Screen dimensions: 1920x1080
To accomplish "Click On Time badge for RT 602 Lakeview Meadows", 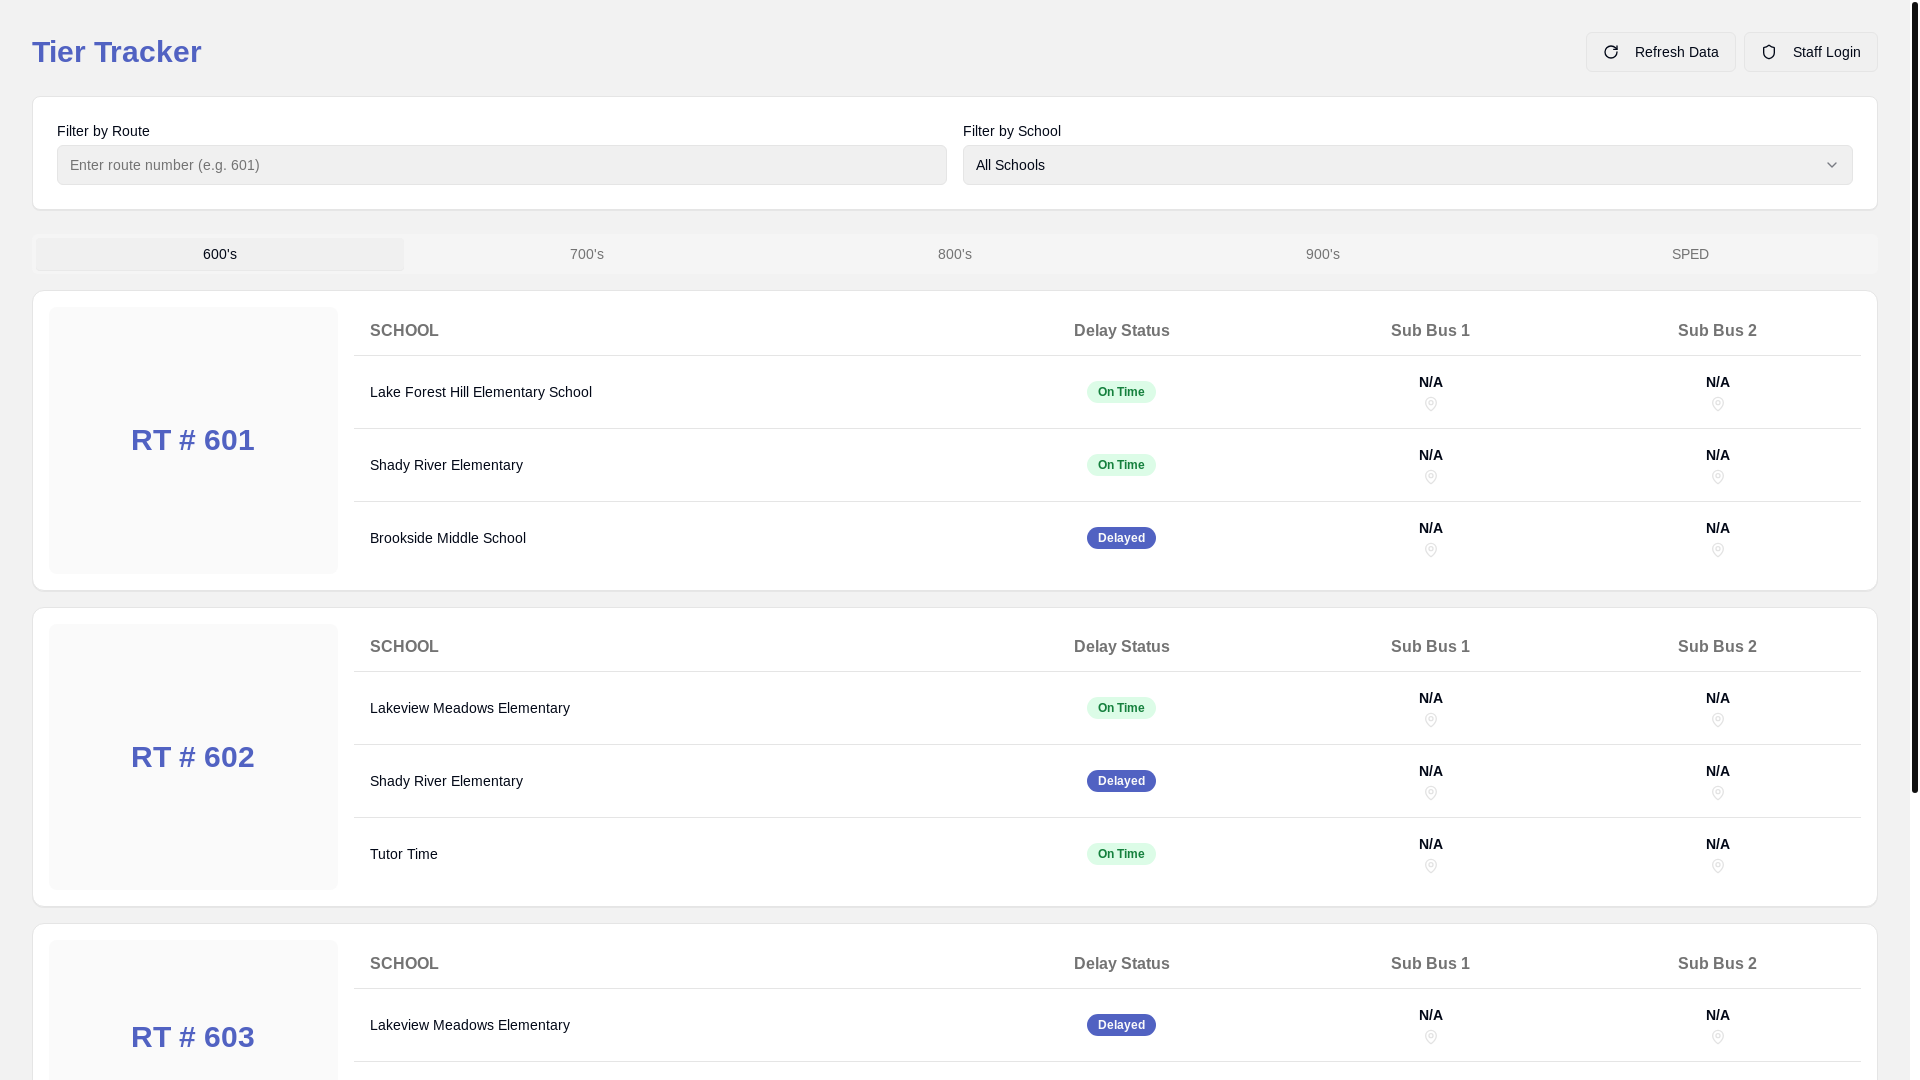I will 1121,708.
